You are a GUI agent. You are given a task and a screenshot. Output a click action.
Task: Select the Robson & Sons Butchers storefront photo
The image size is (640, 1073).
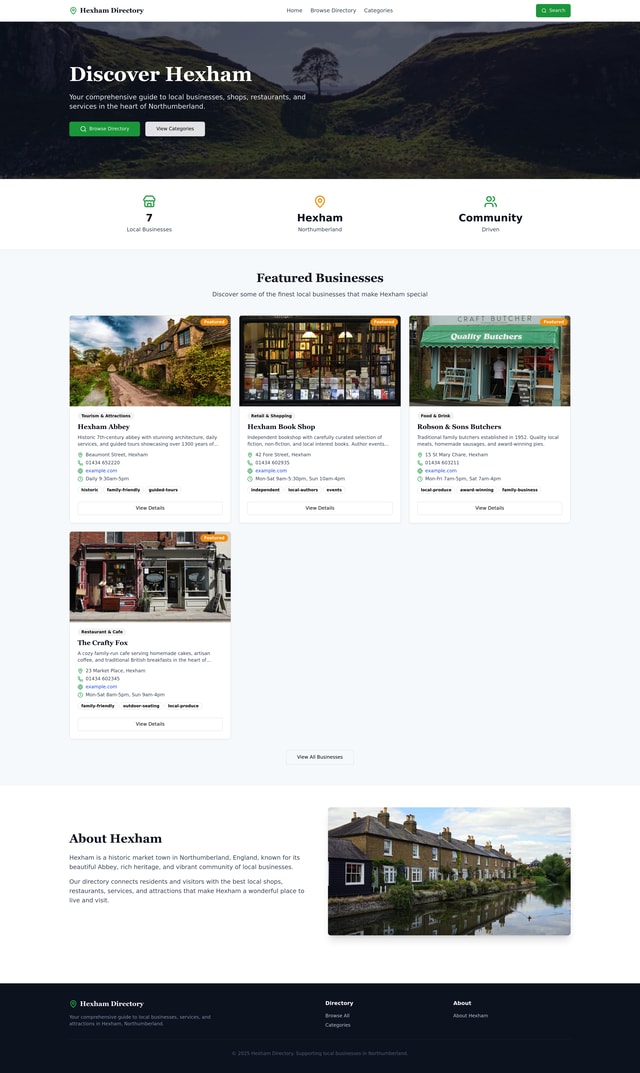(x=490, y=361)
